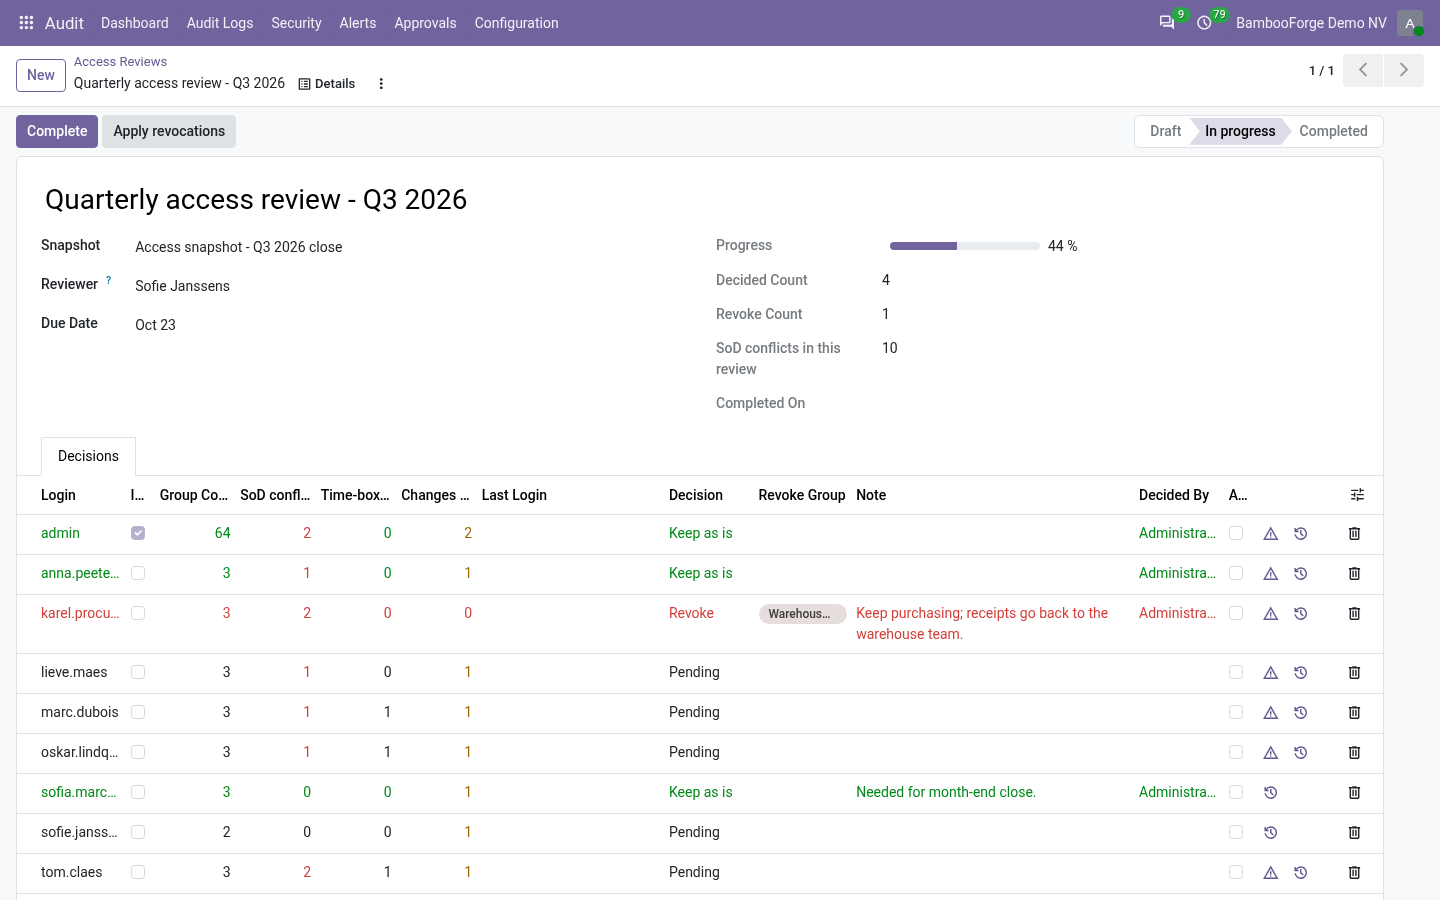Image resolution: width=1440 pixels, height=900 pixels.
Task: Click the Warehous... revoke group tag
Action: point(802,614)
